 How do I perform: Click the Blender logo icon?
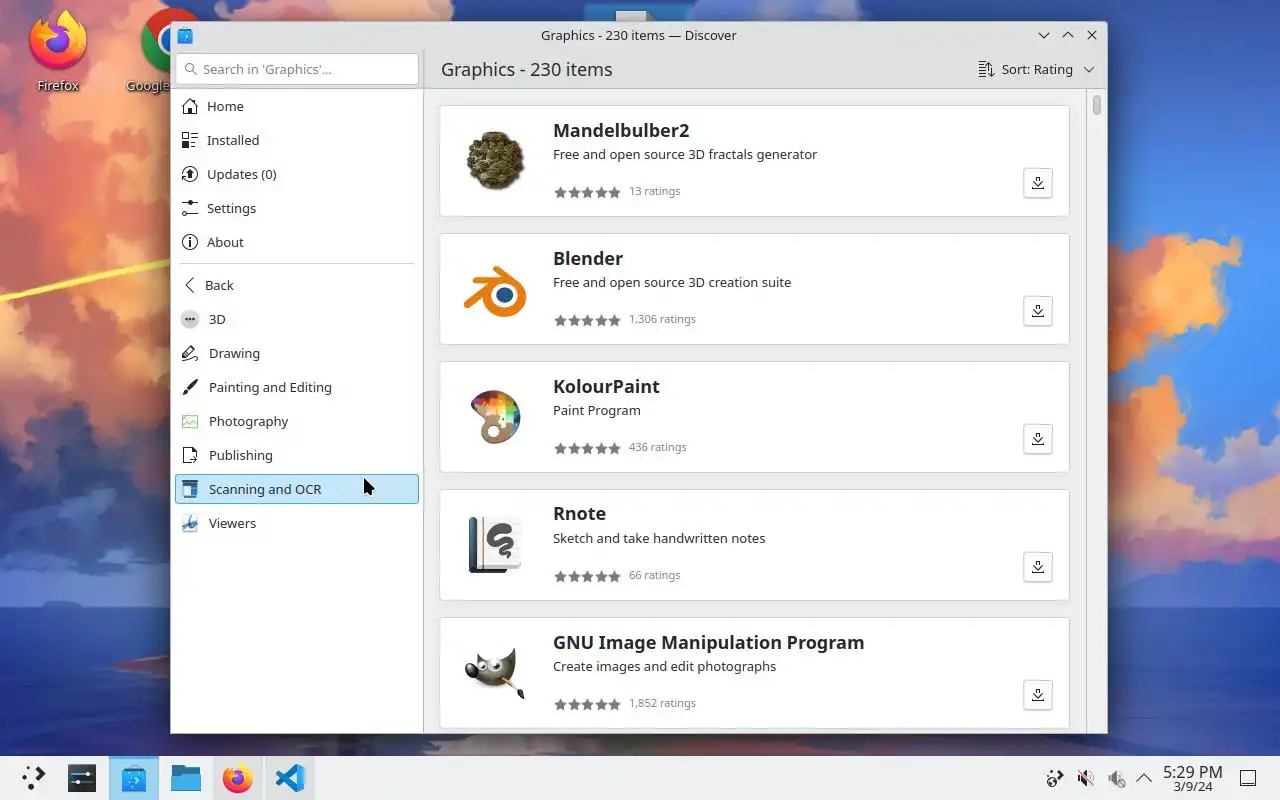pos(495,290)
